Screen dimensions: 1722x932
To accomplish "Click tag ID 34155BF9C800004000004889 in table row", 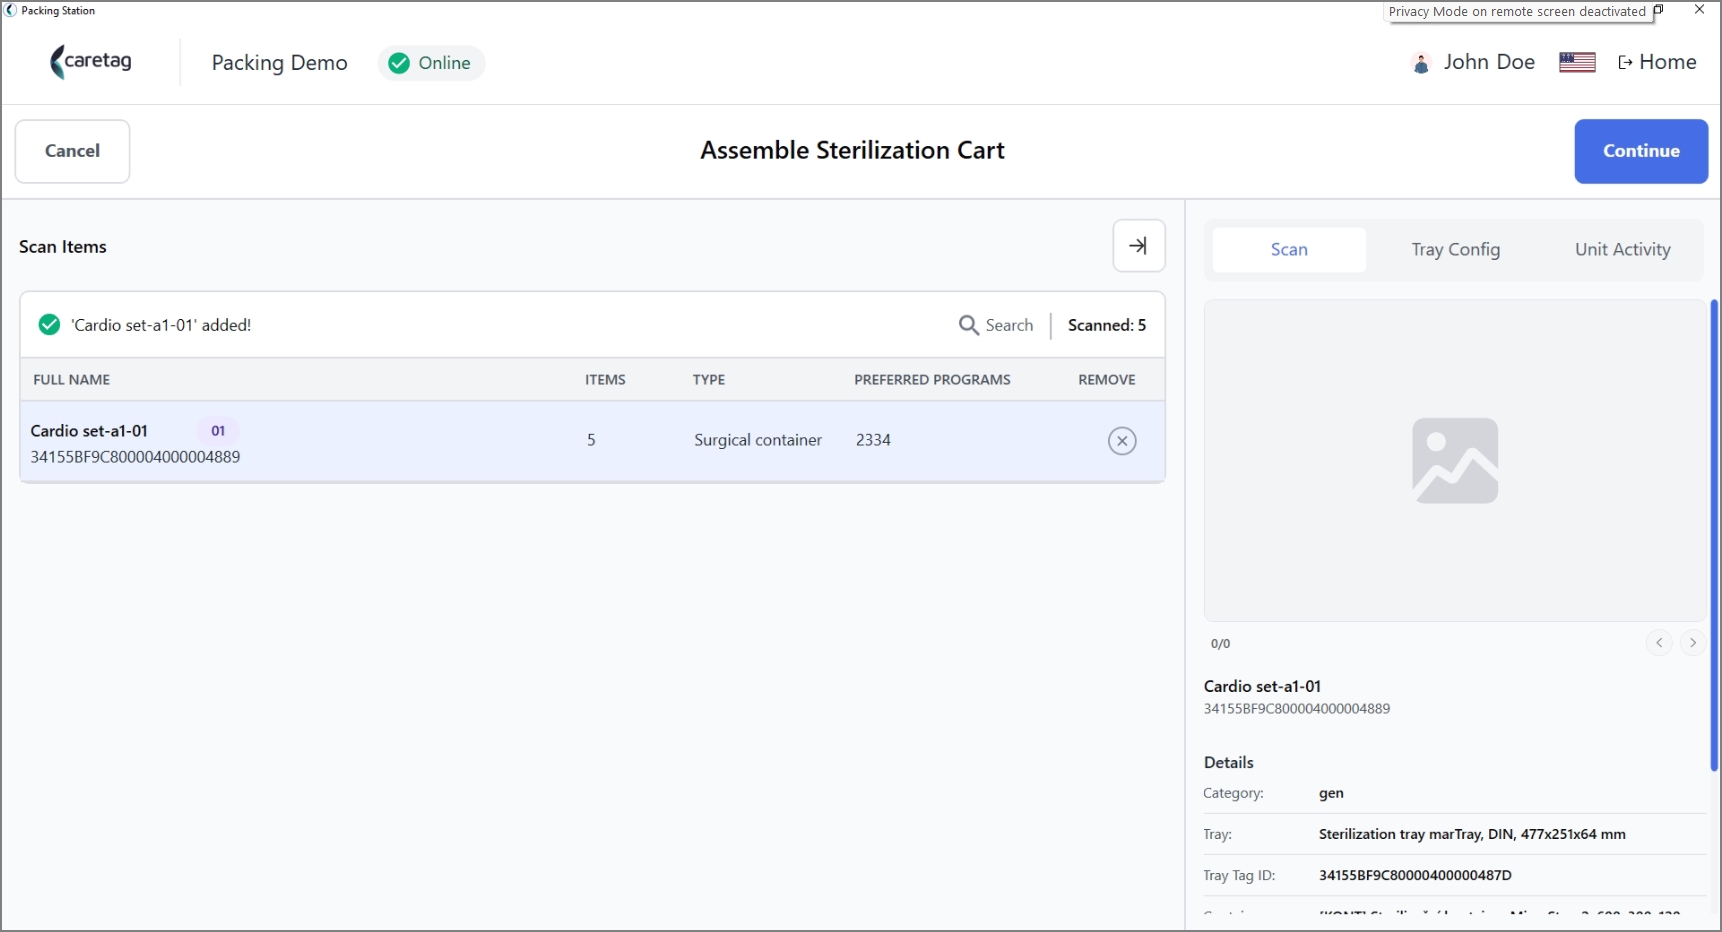I will pyautogui.click(x=135, y=457).
